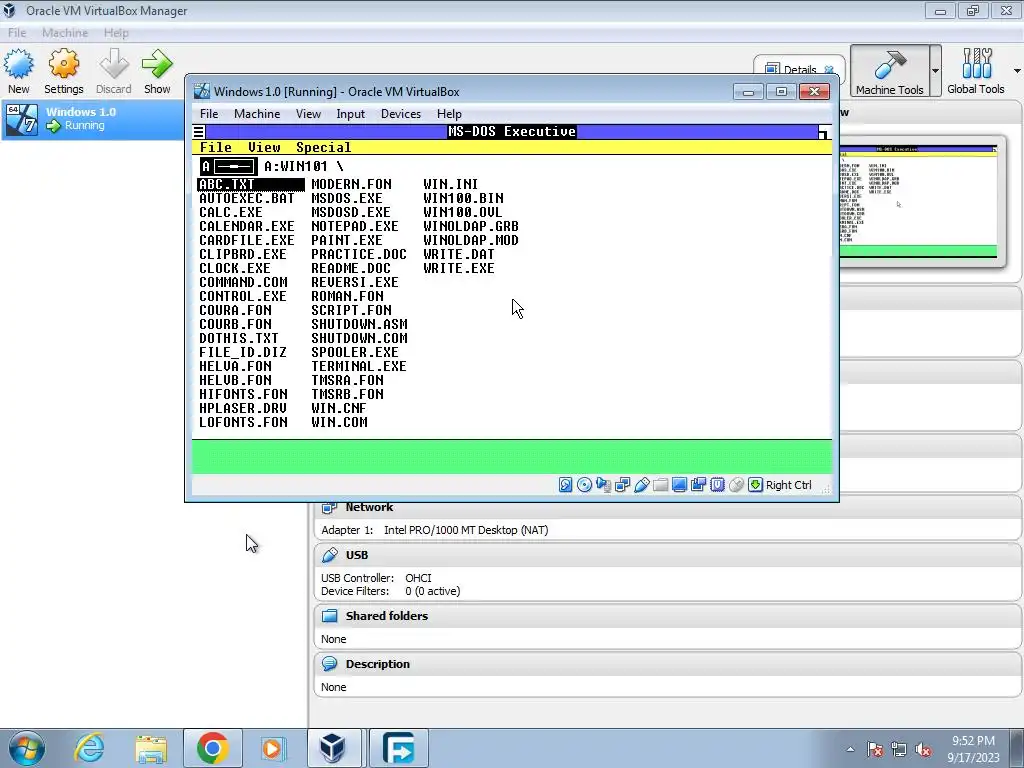Click MS-DOS Executive size box icon

pos(824,132)
